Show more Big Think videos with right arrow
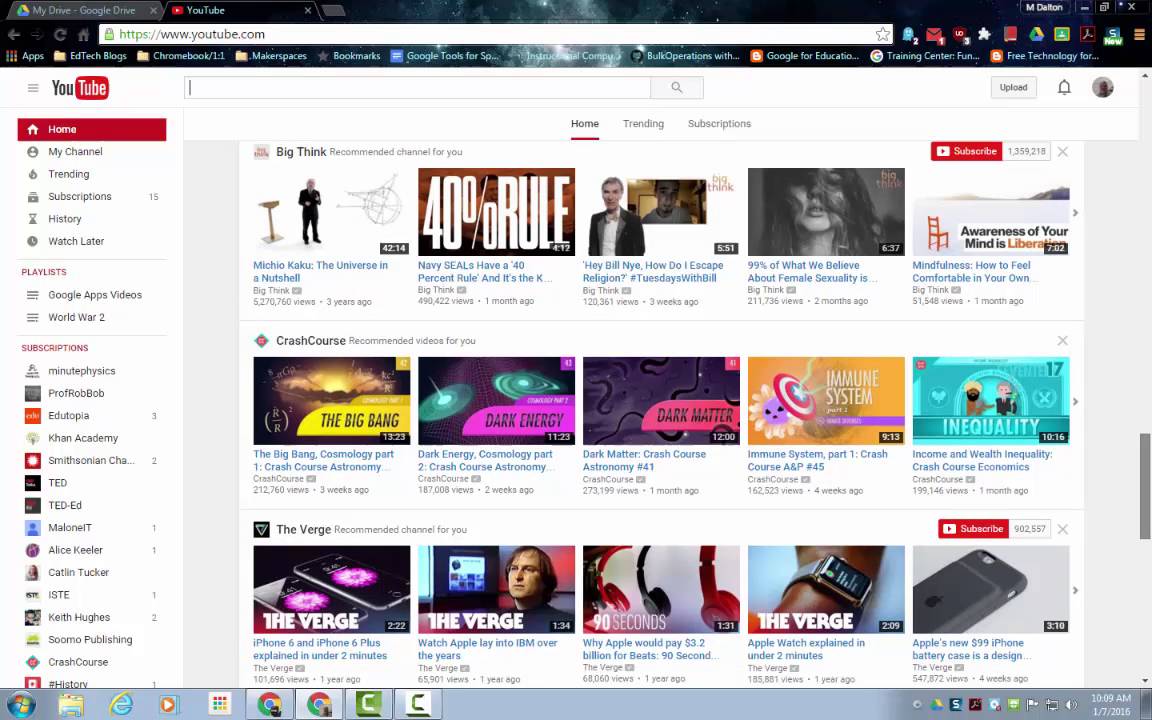Viewport: 1152px width, 720px height. pyautogui.click(x=1075, y=213)
